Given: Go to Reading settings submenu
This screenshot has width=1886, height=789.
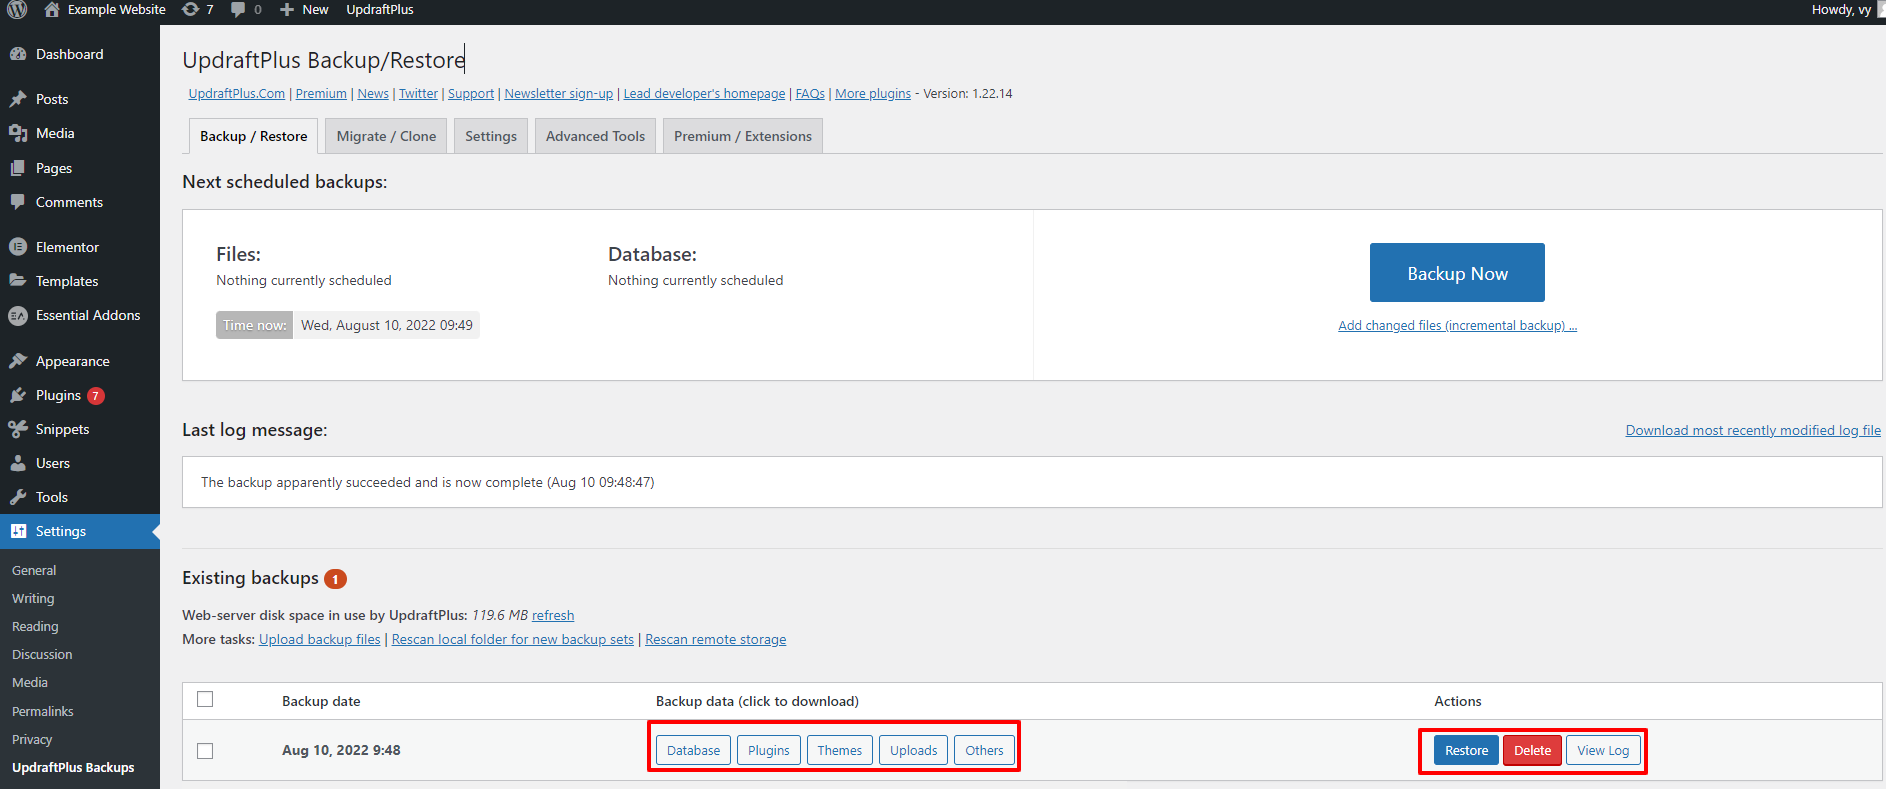Looking at the screenshot, I should [x=35, y=626].
